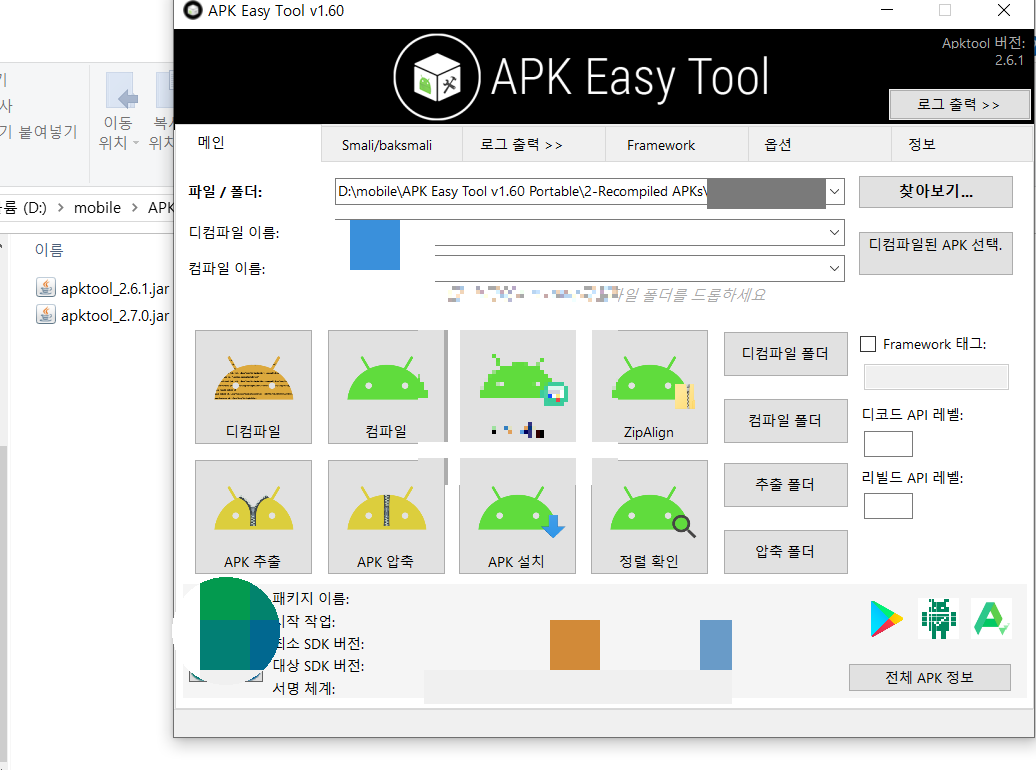Click the 이동 위치 move-to icon in Explorer ribbon
This screenshot has width=1036, height=770.
(x=122, y=93)
